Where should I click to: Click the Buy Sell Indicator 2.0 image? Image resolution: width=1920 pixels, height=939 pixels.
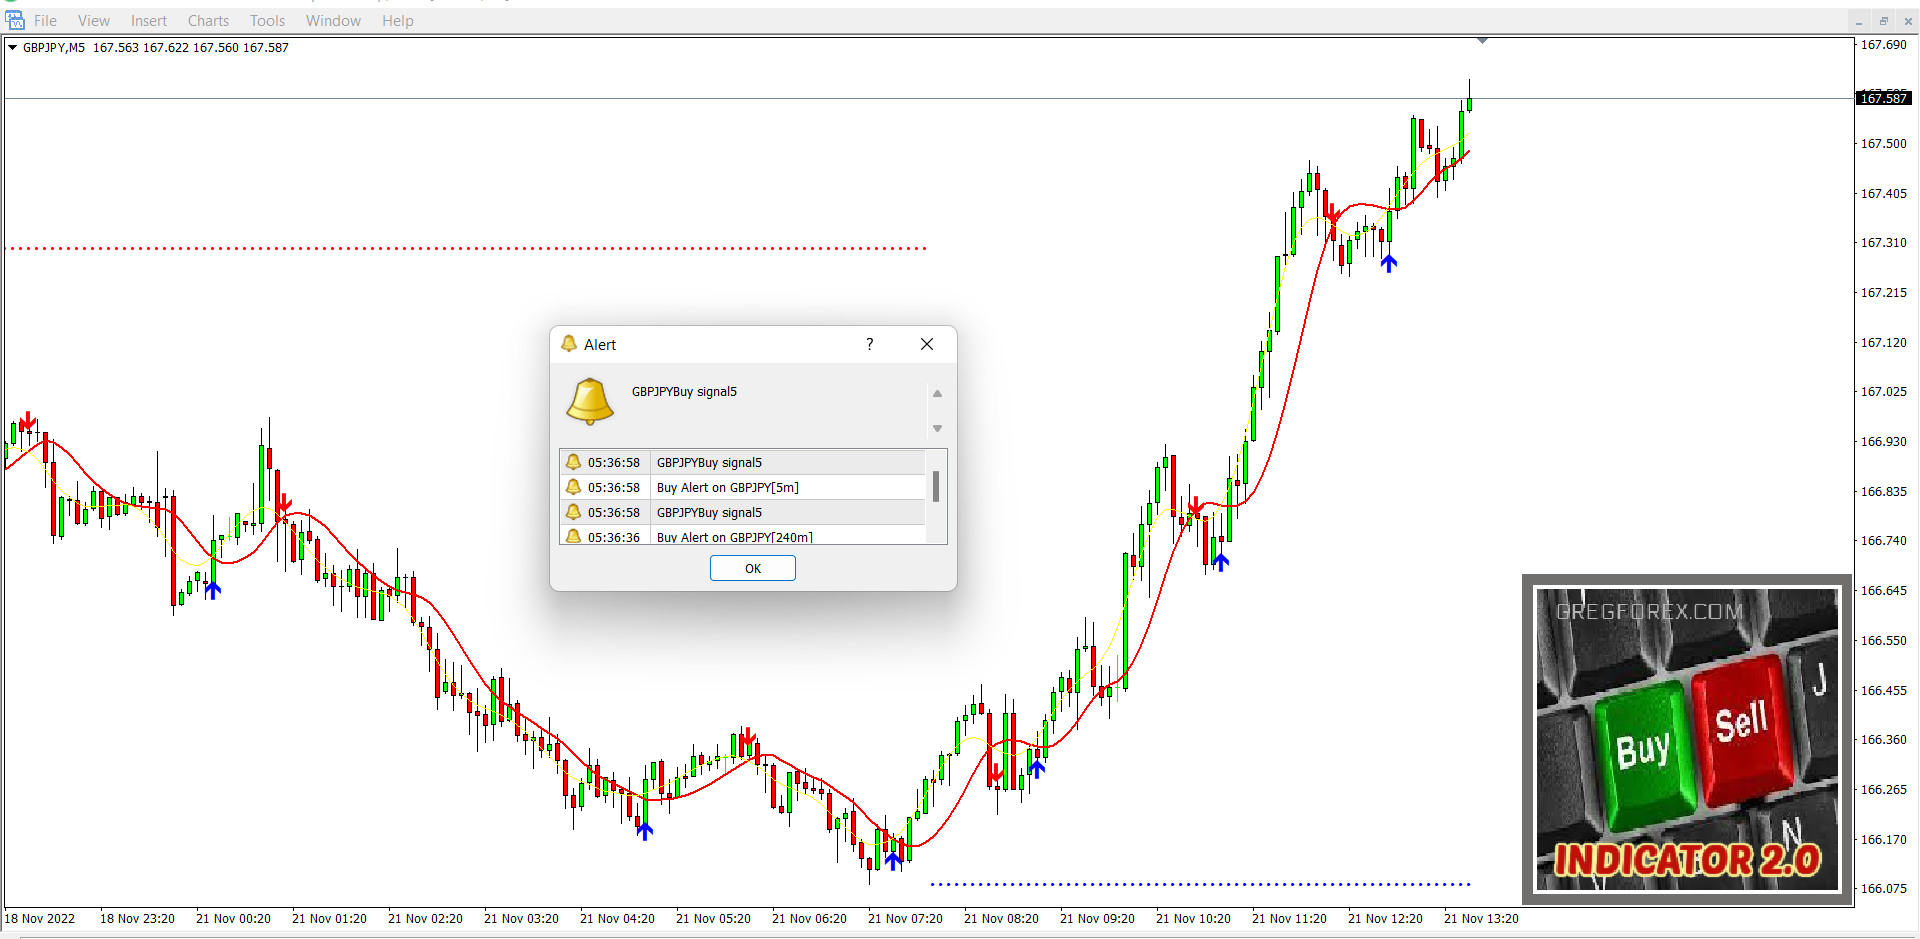[x=1687, y=739]
